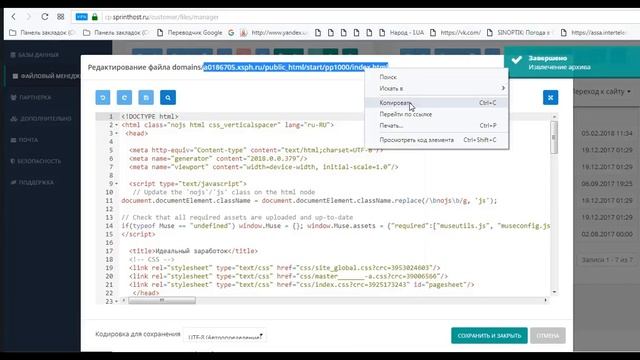Click the vertical scrollbar down arrow
Viewport: 640px width, 360px height.
pyautogui.click(x=554, y=292)
